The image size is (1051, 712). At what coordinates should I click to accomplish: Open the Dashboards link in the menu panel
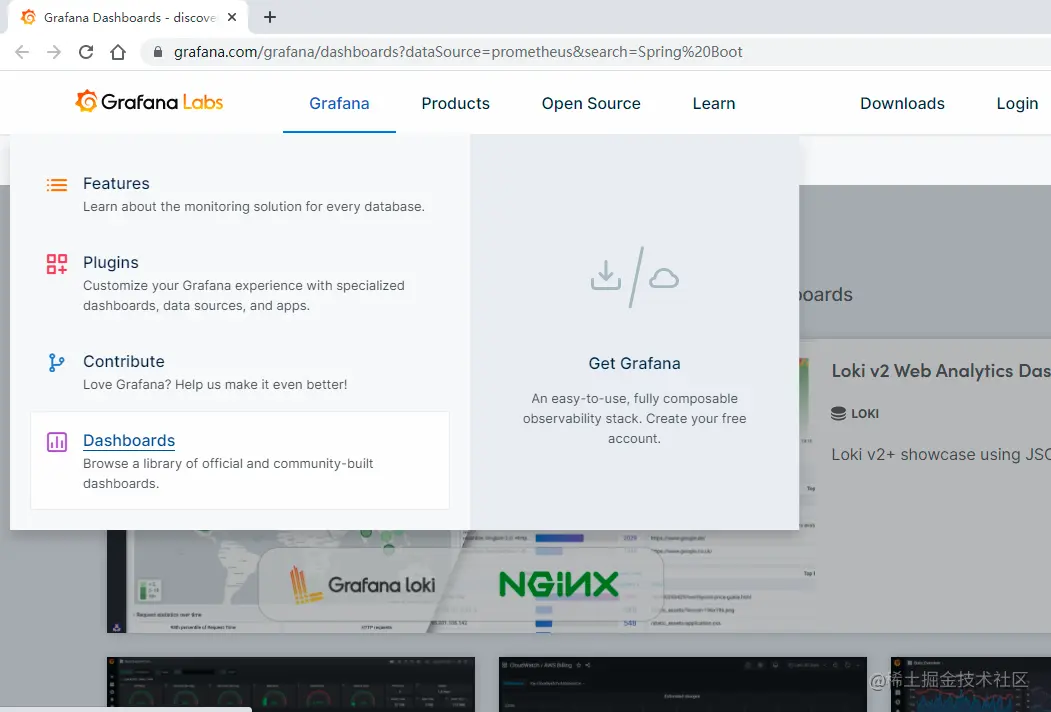coord(129,440)
